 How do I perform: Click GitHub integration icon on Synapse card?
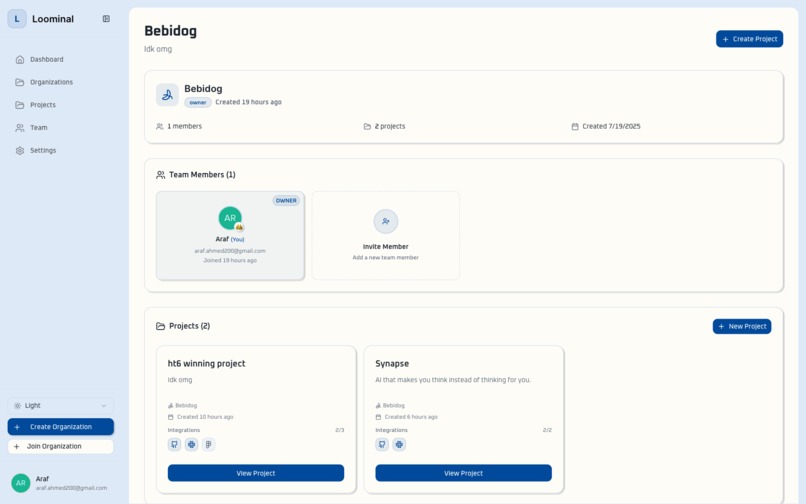click(x=382, y=445)
